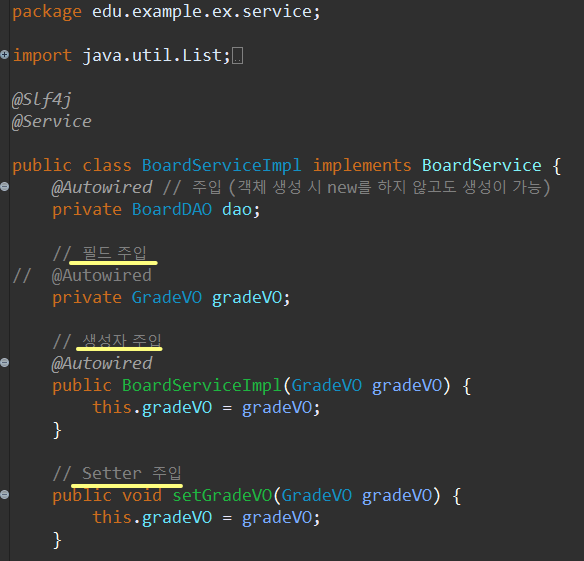The image size is (584, 561).
Task: Click the BoardServiceImpl constructor name
Action: pos(201,386)
